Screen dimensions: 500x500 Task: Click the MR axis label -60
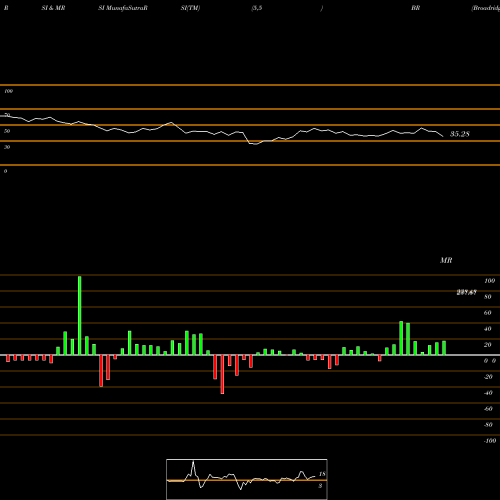point(488,409)
